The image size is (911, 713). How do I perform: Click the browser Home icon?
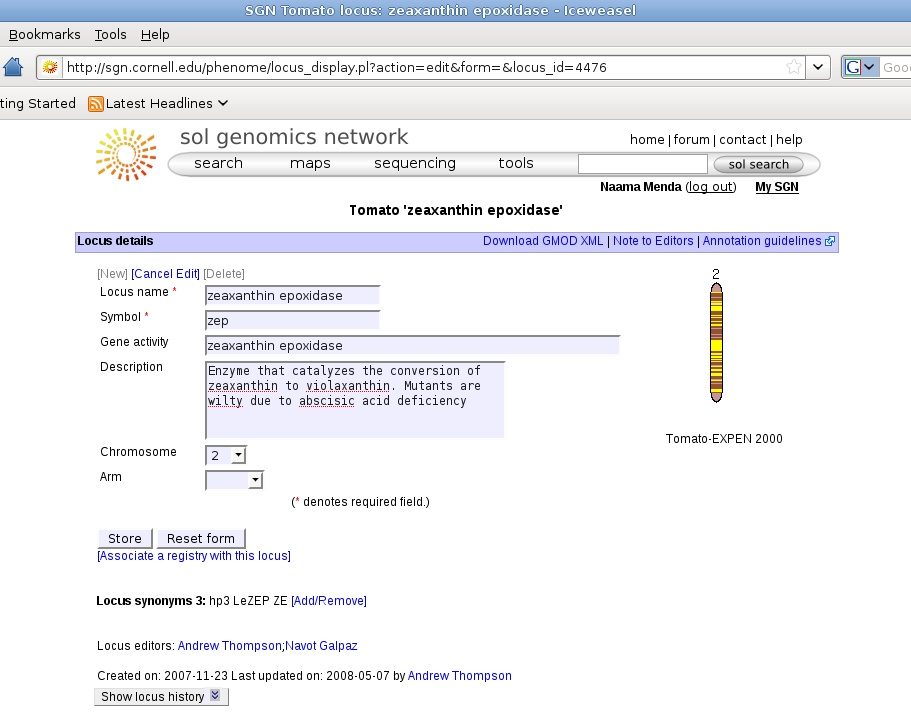pyautogui.click(x=13, y=67)
